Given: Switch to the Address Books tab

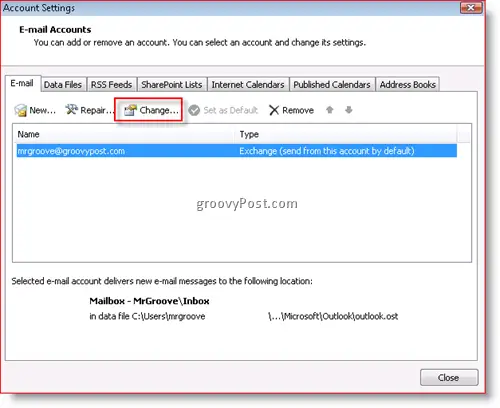Looking at the screenshot, I should (408, 85).
